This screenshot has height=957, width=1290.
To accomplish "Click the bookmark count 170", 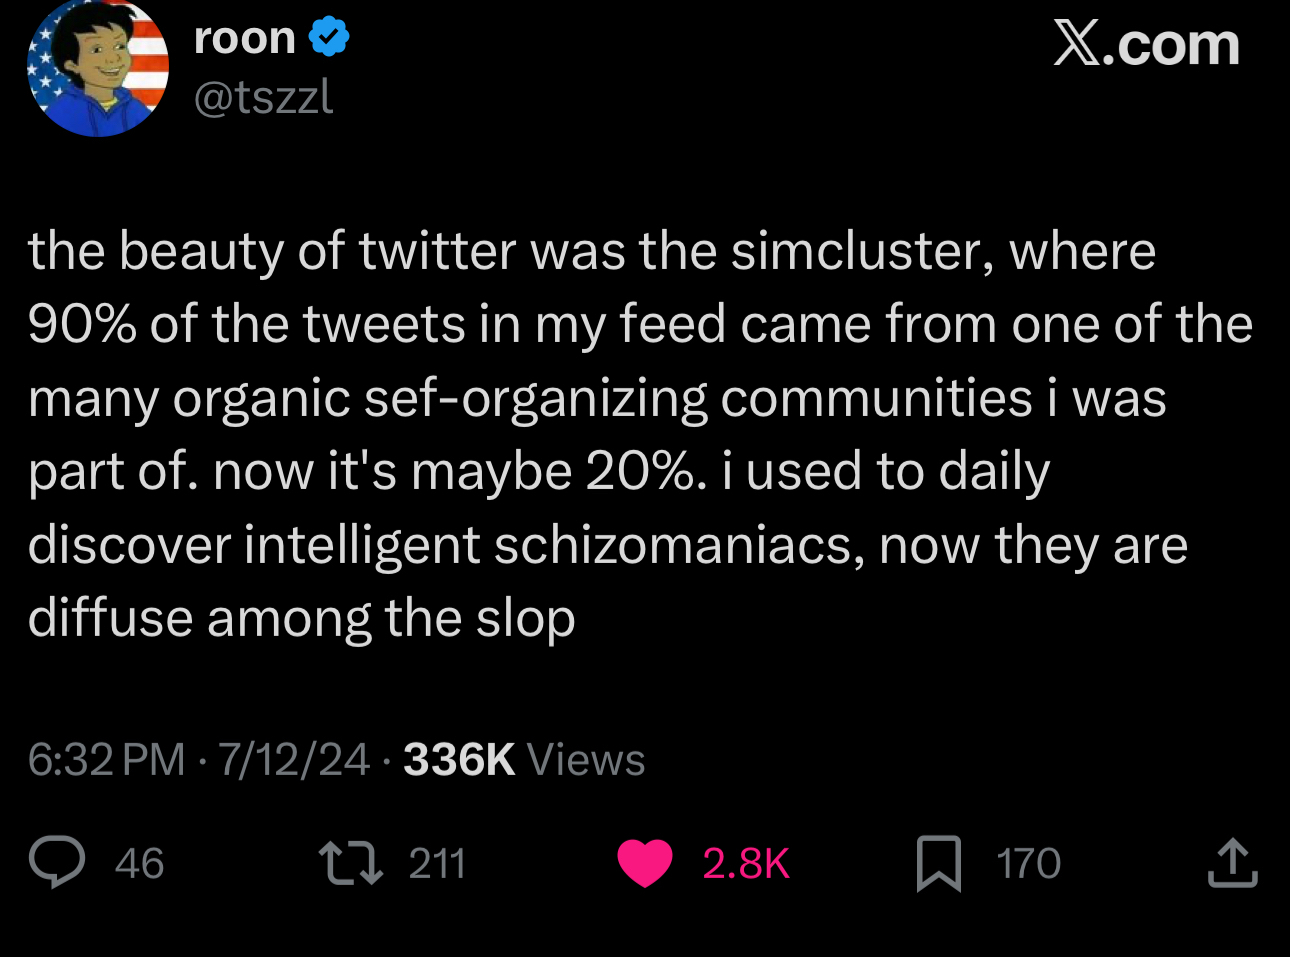I will pyautogui.click(x=1028, y=864).
